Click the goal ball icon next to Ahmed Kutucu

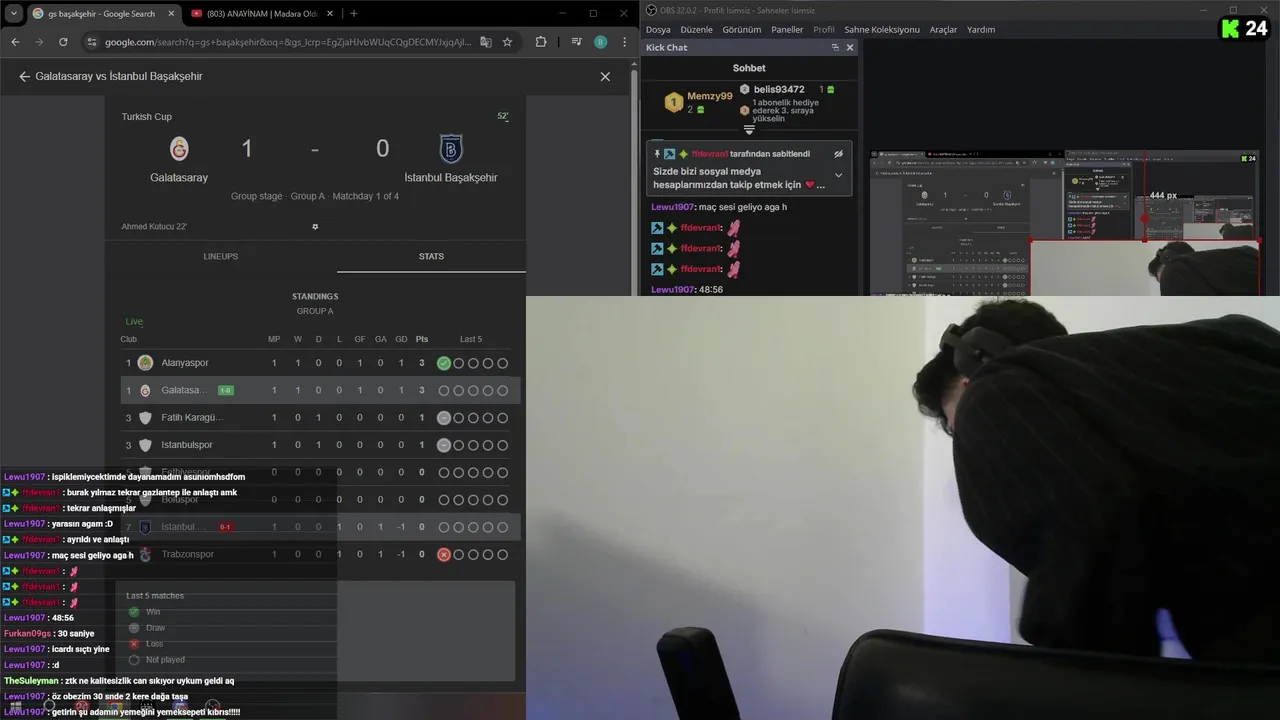[315, 227]
